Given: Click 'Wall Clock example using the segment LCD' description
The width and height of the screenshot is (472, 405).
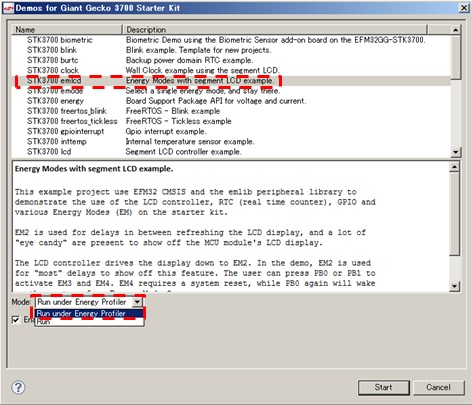Looking at the screenshot, I should (202, 70).
